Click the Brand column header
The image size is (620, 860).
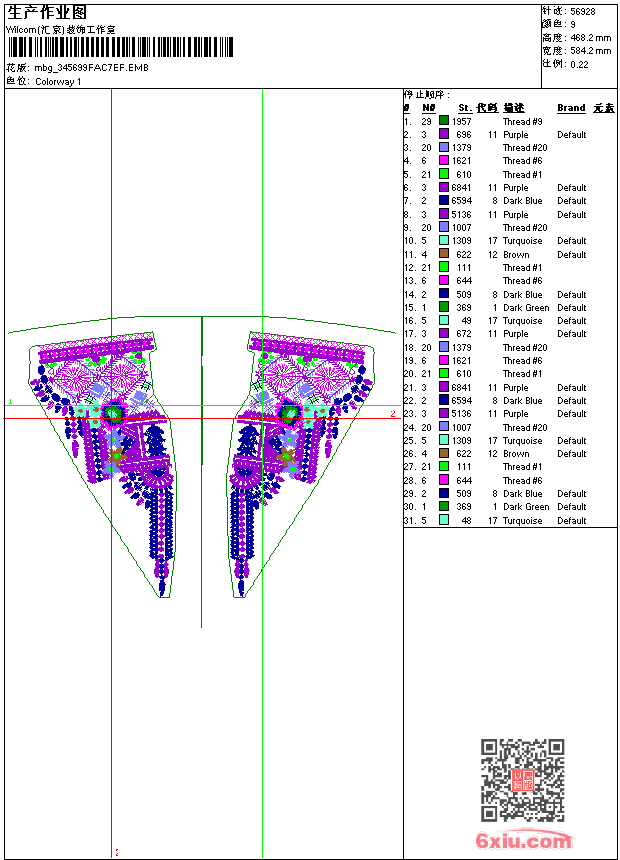(571, 108)
